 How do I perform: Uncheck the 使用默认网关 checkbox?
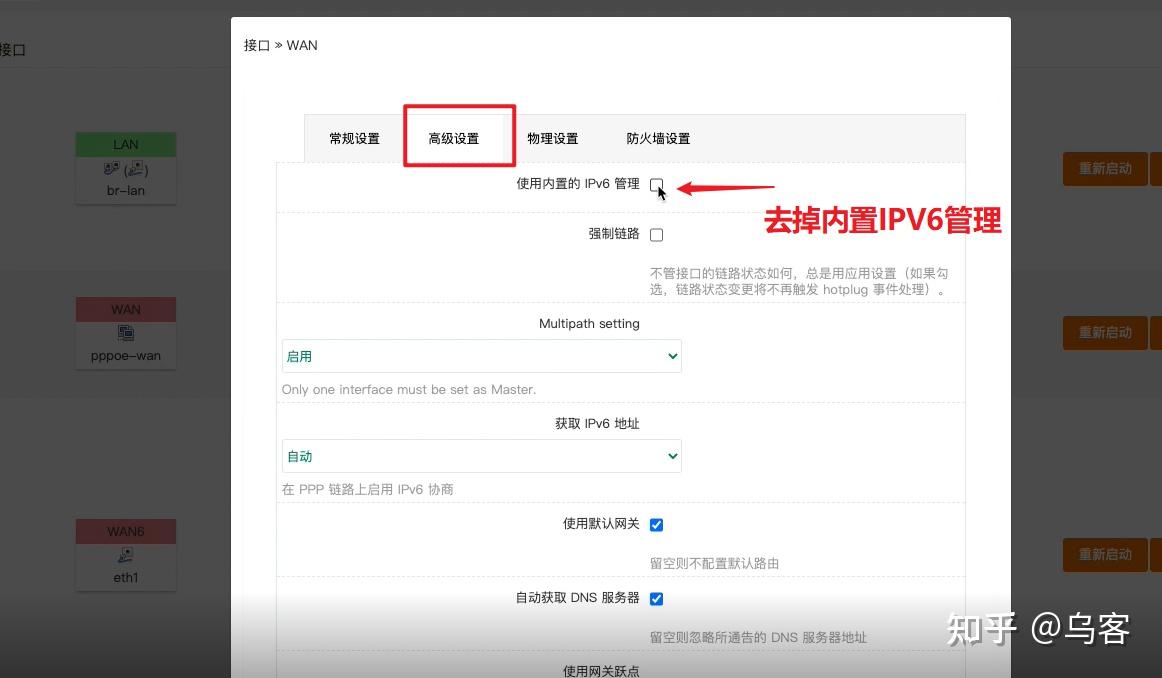pos(656,524)
